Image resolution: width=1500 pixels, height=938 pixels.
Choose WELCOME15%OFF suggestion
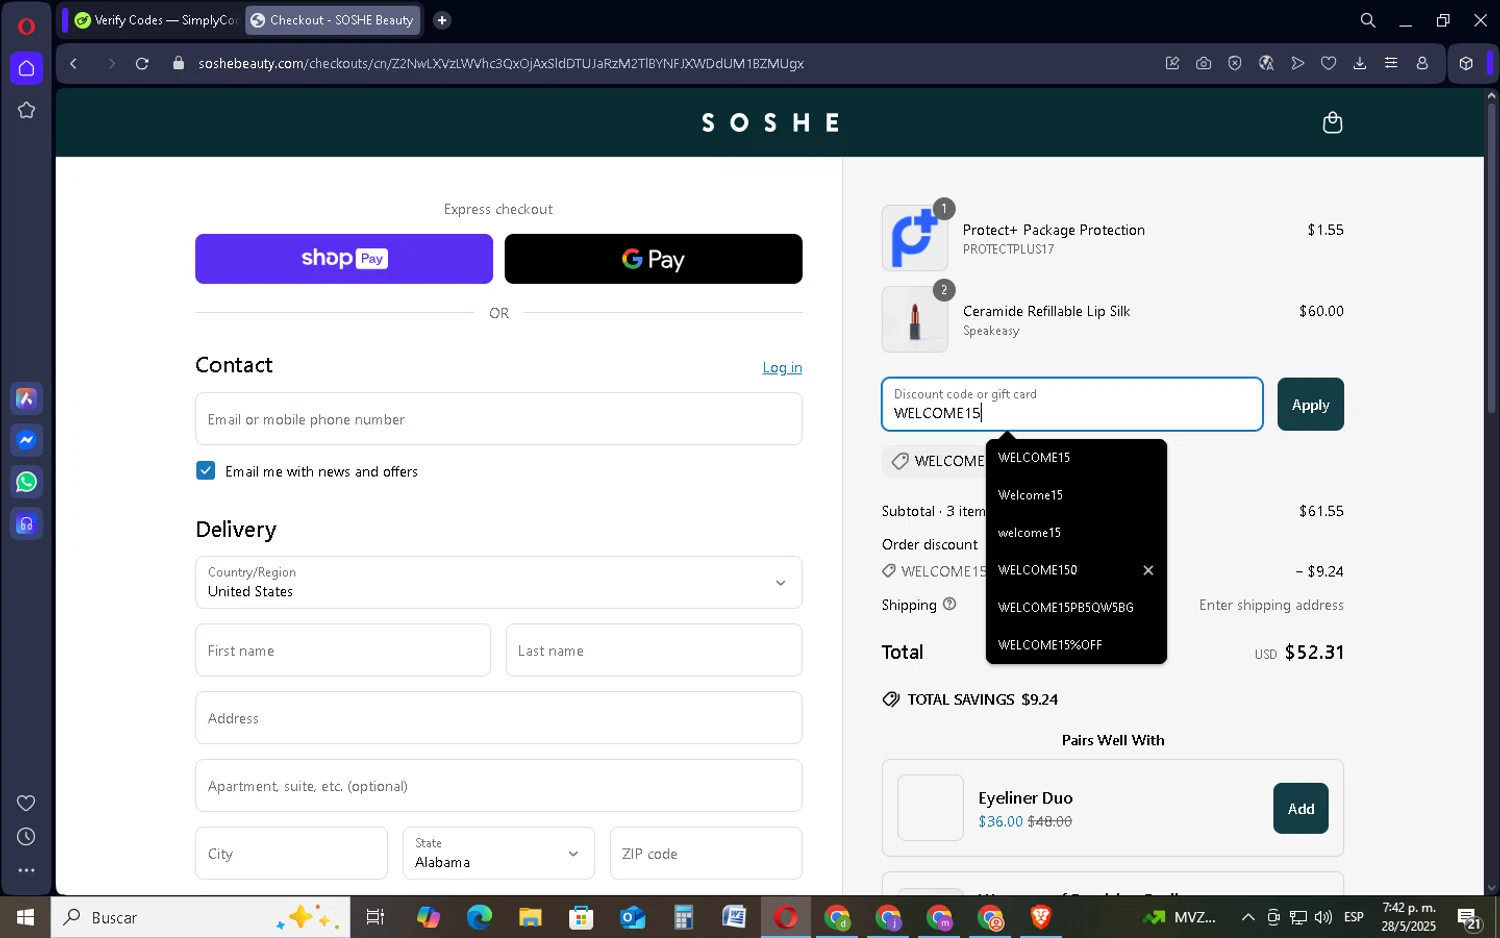pos(1076,645)
